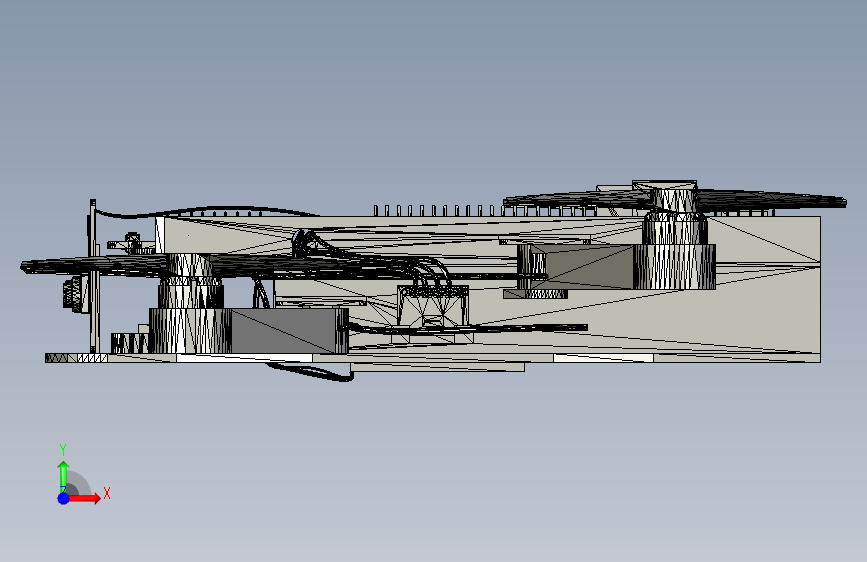Viewport: 867px width, 562px height.
Task: Select the upper right rotor disc of model
Action: pos(675,199)
